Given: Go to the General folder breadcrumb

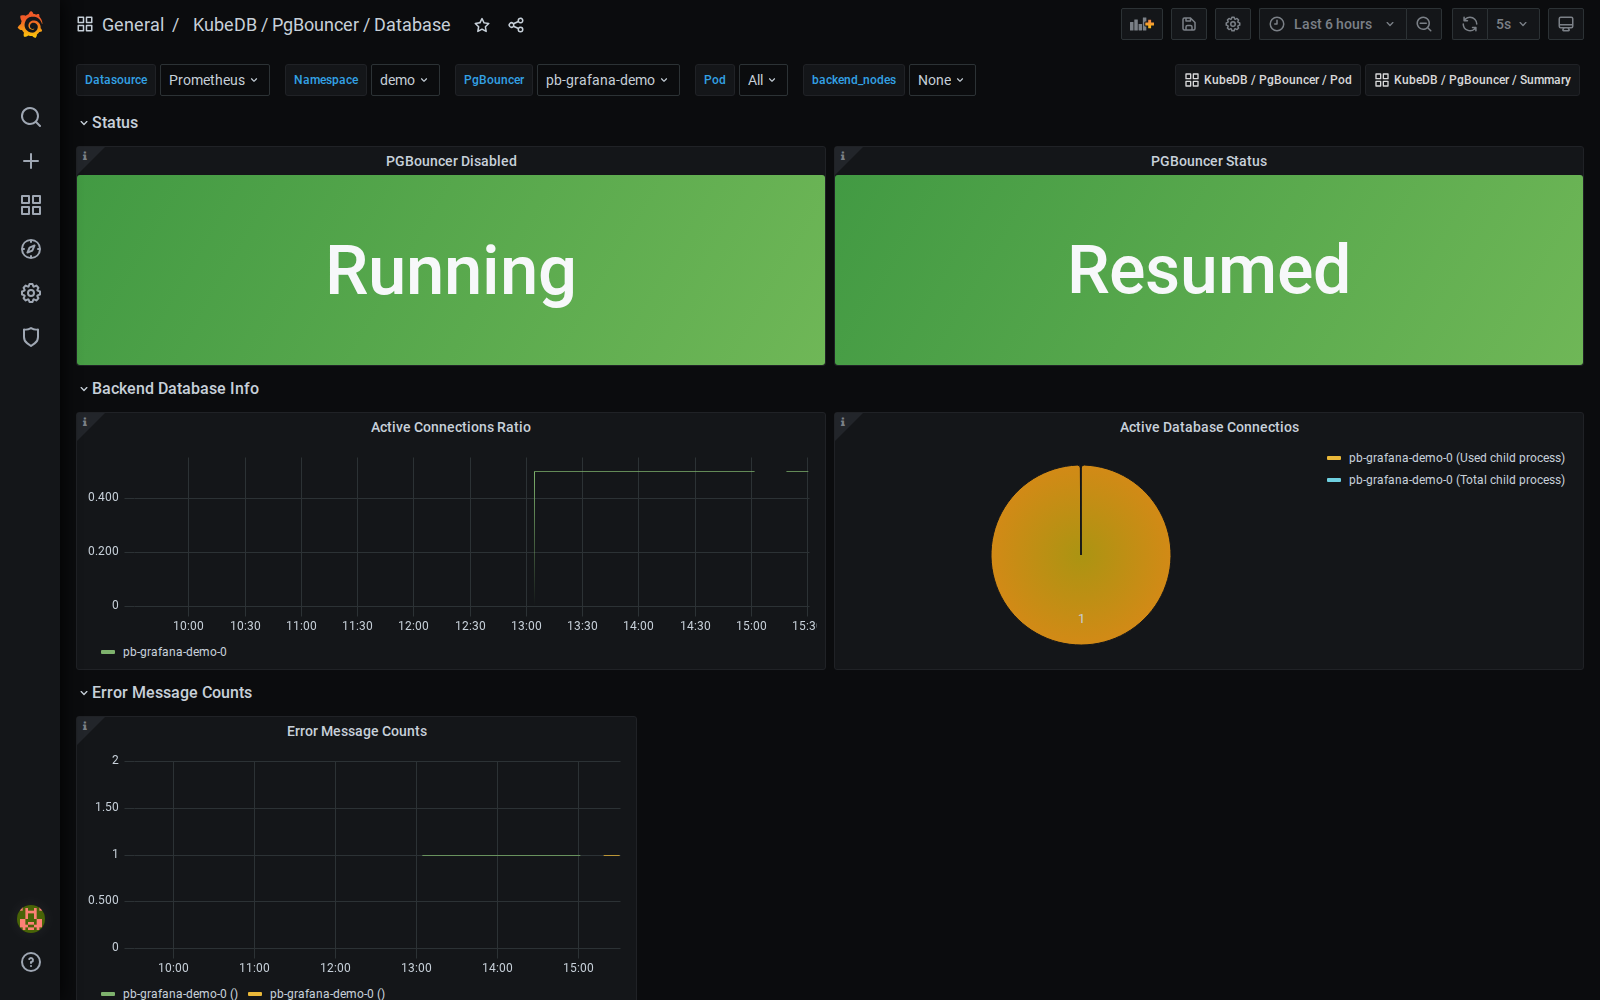Looking at the screenshot, I should click(133, 25).
